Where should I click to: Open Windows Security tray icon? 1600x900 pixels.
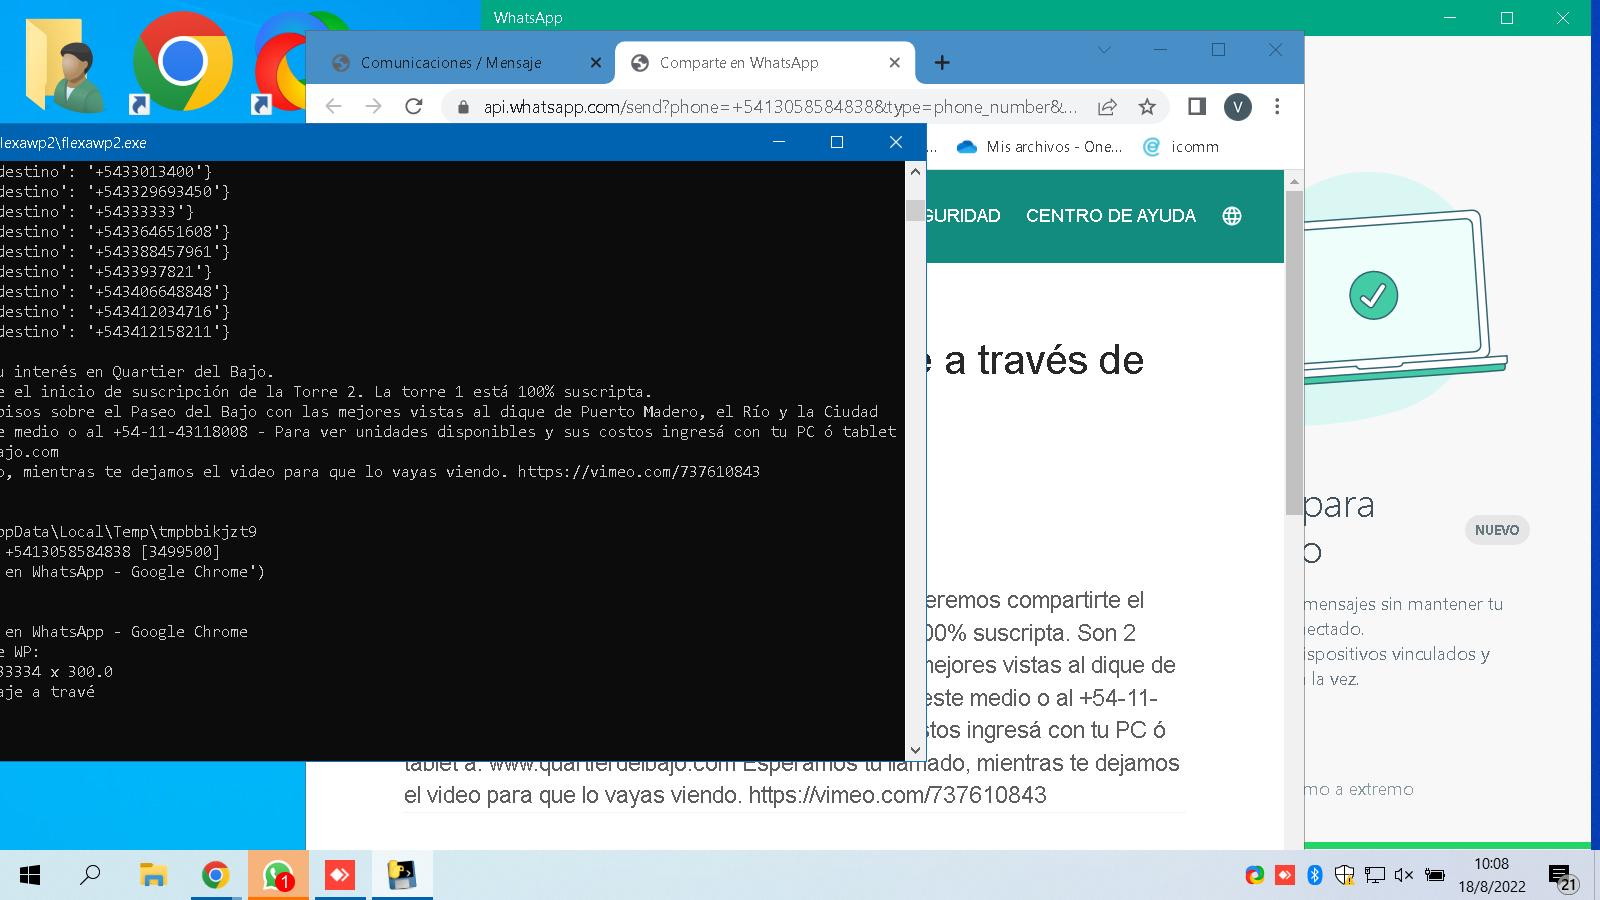pos(1345,875)
